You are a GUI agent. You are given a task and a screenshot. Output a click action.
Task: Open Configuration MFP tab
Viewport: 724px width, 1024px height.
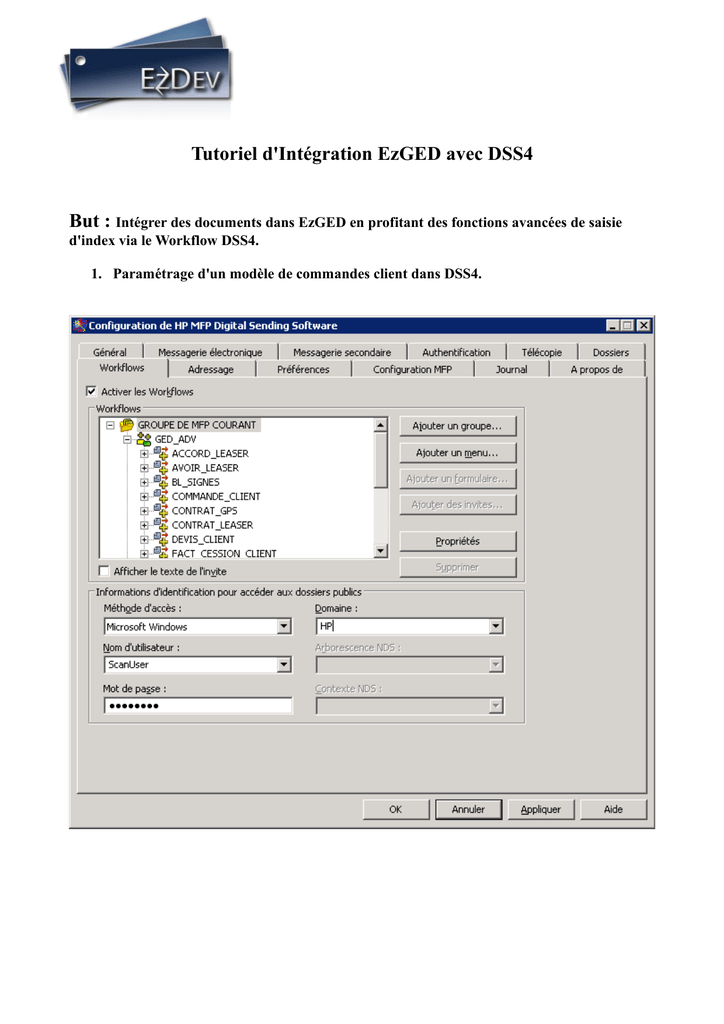click(413, 369)
